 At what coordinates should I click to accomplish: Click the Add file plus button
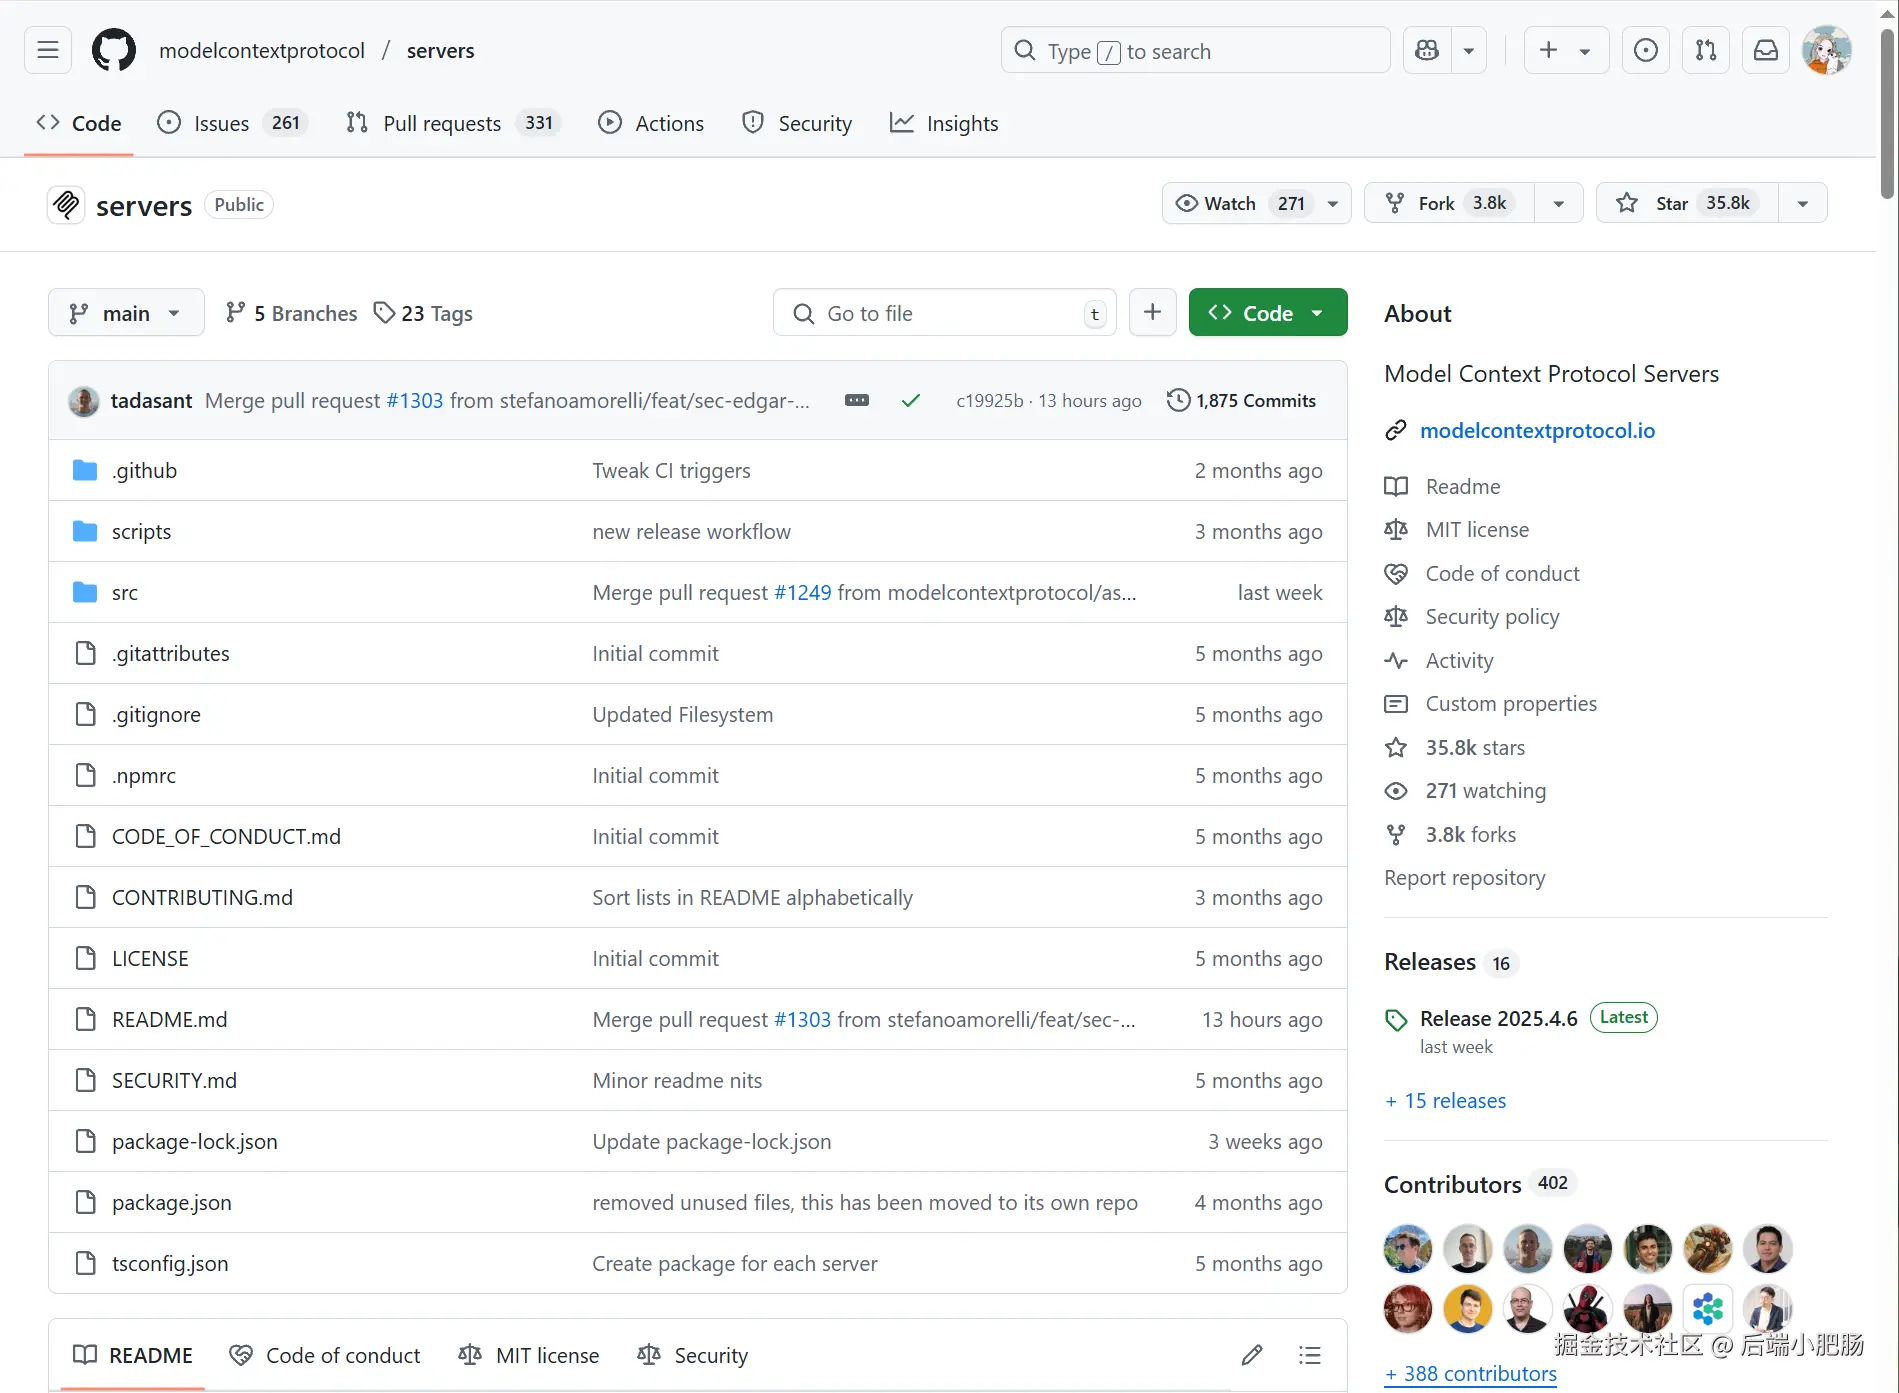(x=1152, y=313)
